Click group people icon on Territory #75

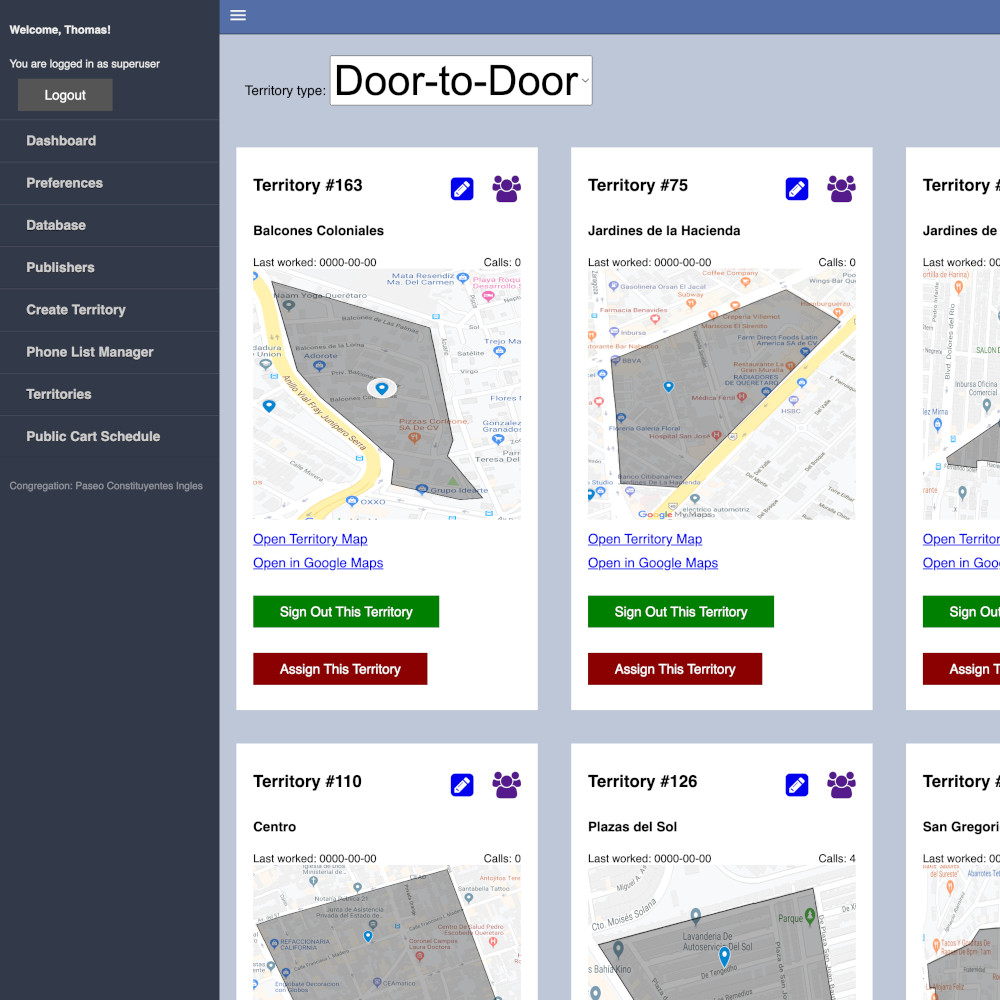tap(842, 188)
